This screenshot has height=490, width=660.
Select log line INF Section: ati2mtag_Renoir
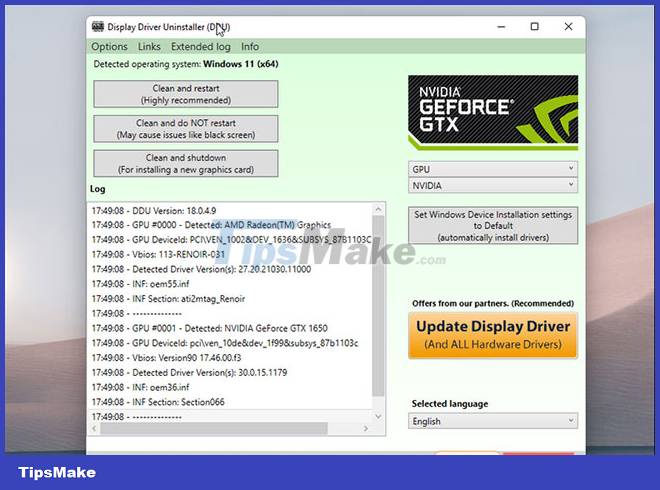[168, 298]
